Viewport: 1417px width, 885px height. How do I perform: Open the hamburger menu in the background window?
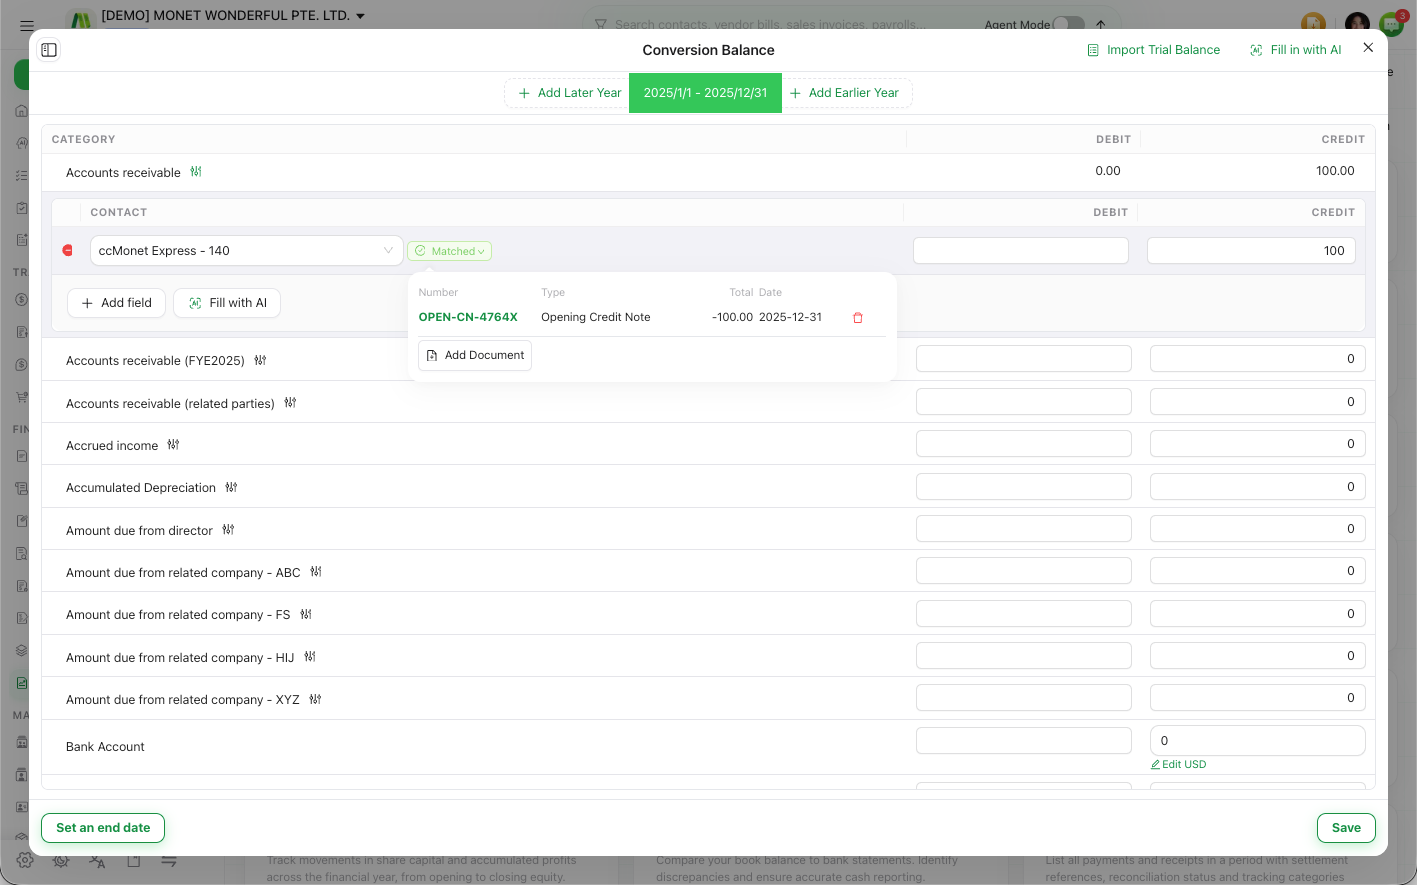coord(27,26)
